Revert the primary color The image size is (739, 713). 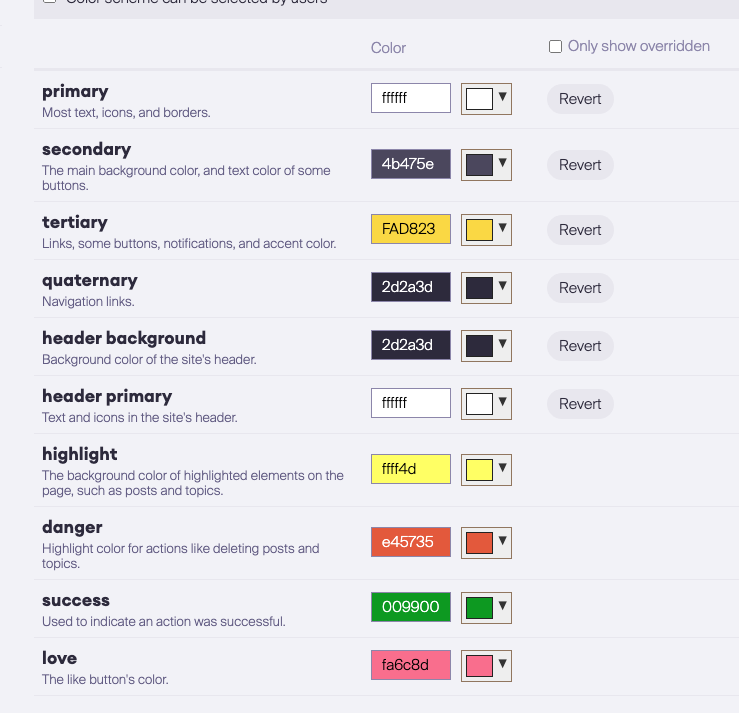[x=580, y=99]
